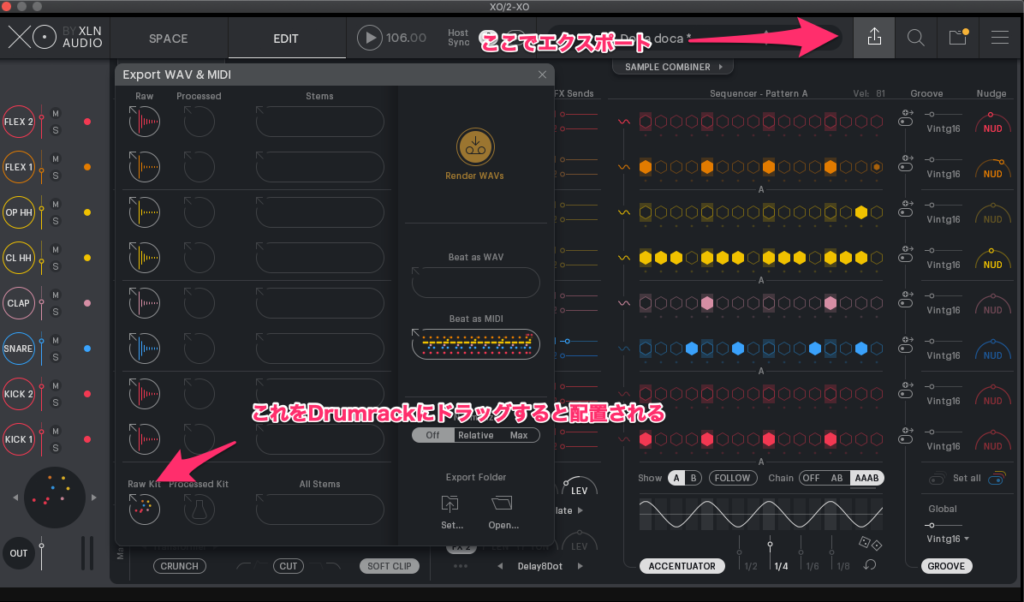Click the Raw Kit export icon
This screenshot has height=602, width=1024.
(x=144, y=509)
